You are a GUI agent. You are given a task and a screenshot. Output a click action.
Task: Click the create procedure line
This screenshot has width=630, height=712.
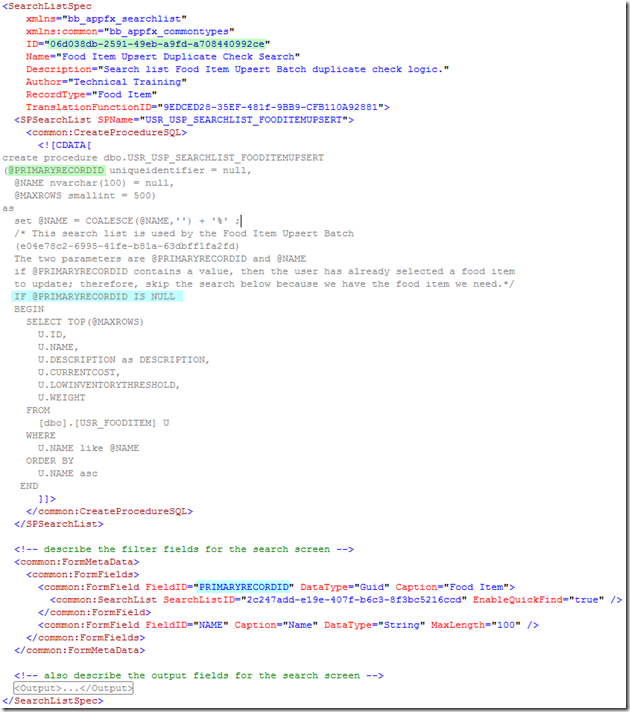tap(163, 158)
